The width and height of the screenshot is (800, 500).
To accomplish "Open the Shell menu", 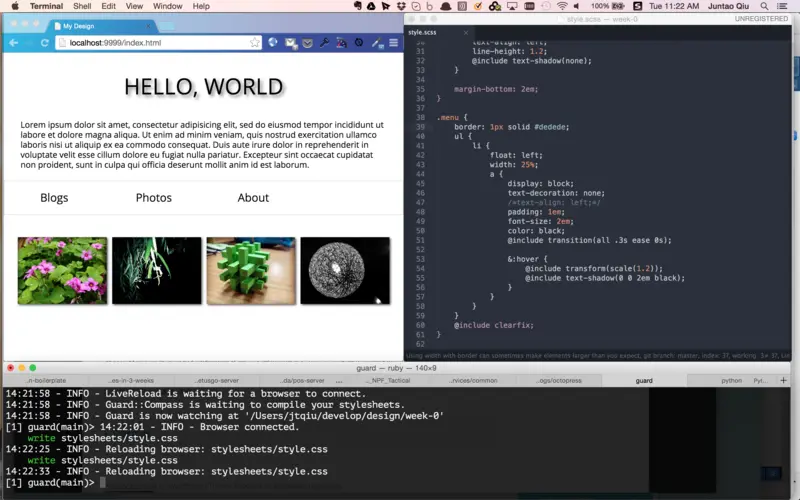I will [x=82, y=6].
